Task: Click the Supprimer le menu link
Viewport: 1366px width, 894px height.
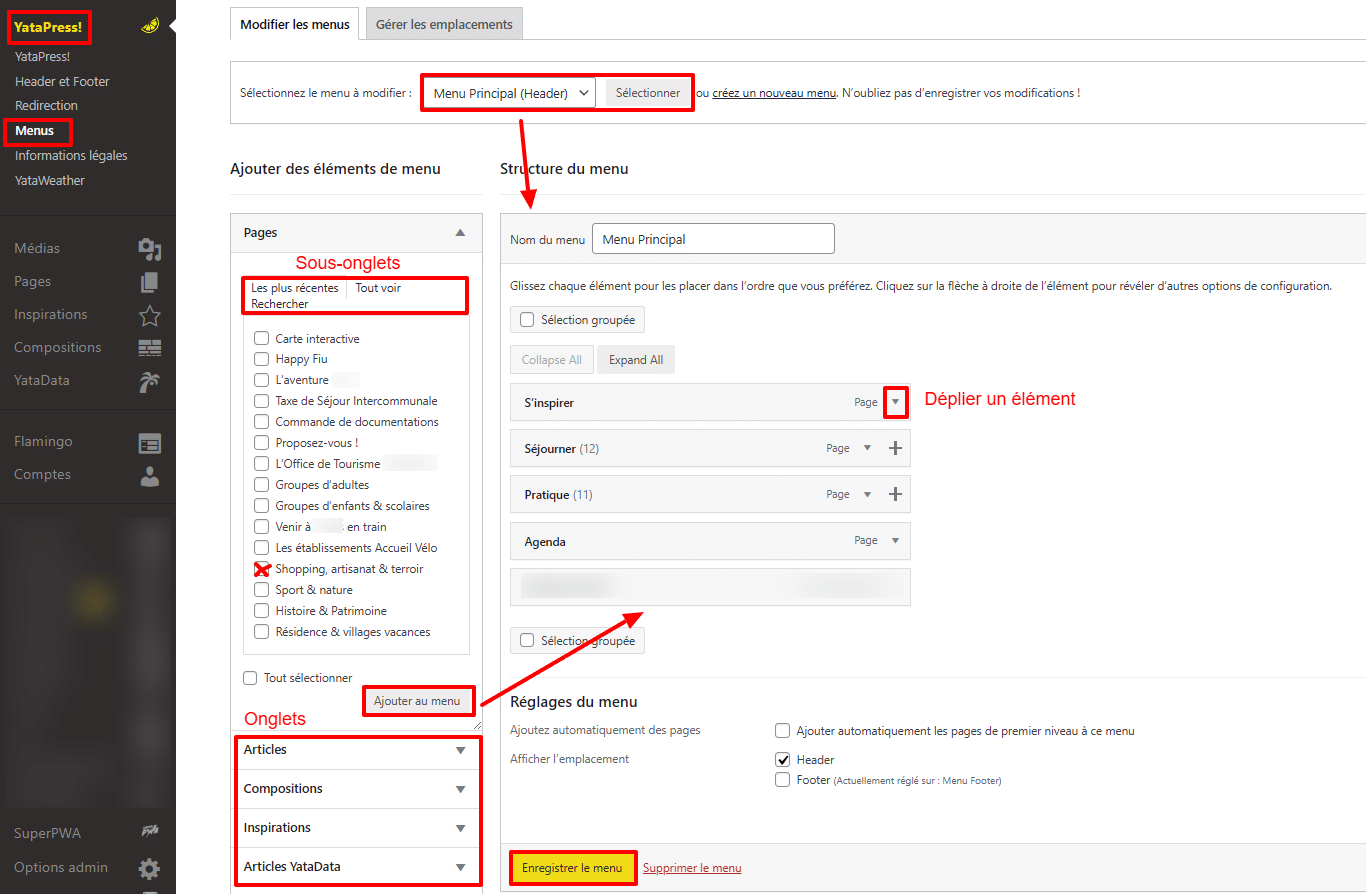Action: tap(692, 868)
